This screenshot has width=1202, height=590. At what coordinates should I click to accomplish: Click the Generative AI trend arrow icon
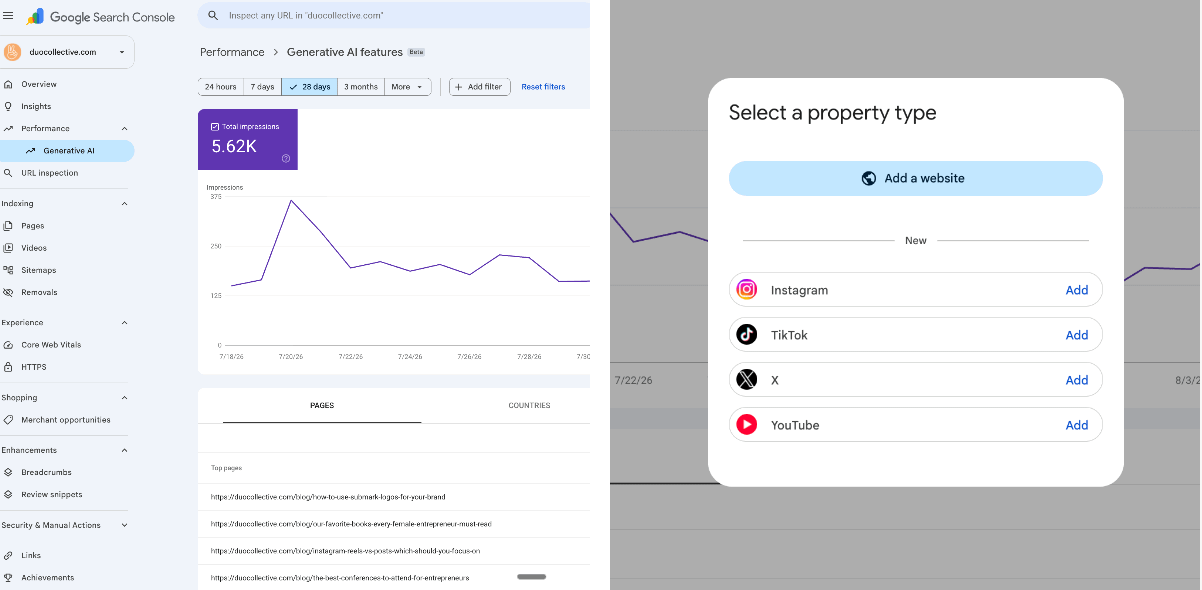pos(31,151)
